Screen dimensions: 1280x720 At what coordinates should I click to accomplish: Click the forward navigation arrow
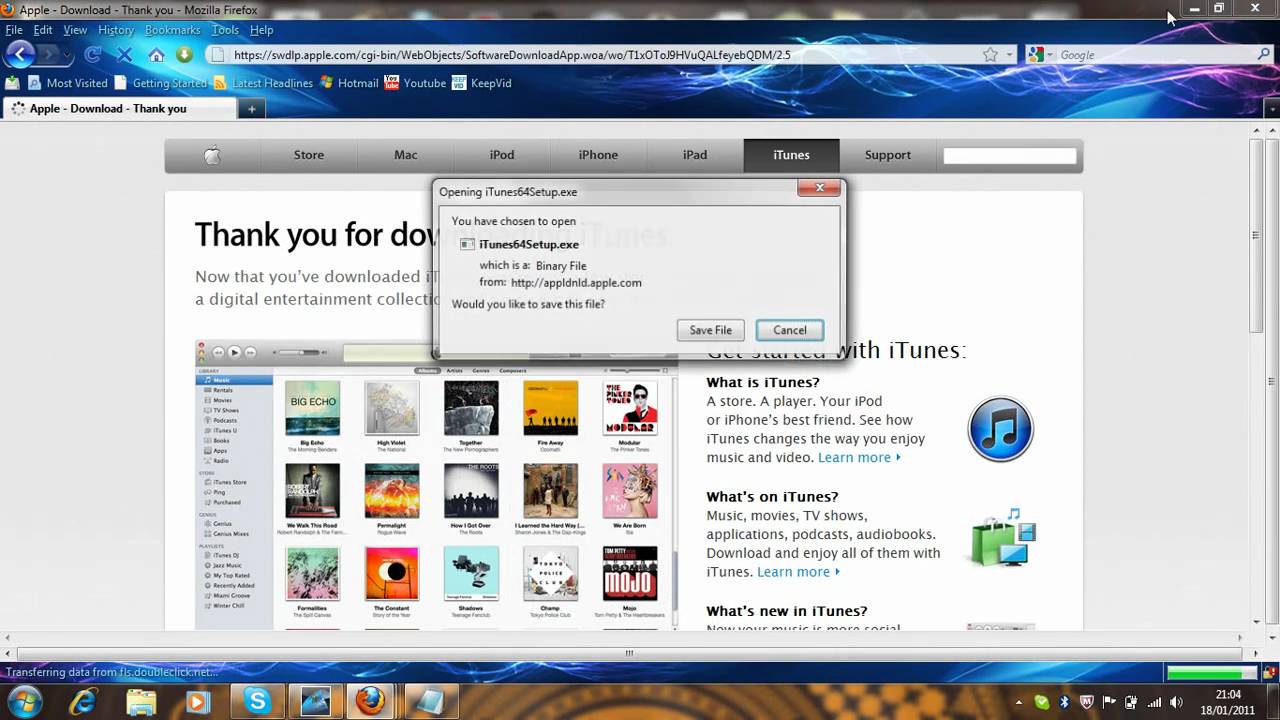click(49, 55)
